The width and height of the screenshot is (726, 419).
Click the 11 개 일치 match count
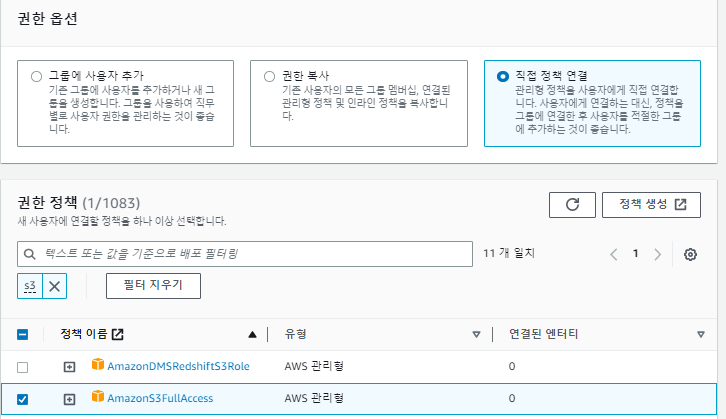[509, 253]
